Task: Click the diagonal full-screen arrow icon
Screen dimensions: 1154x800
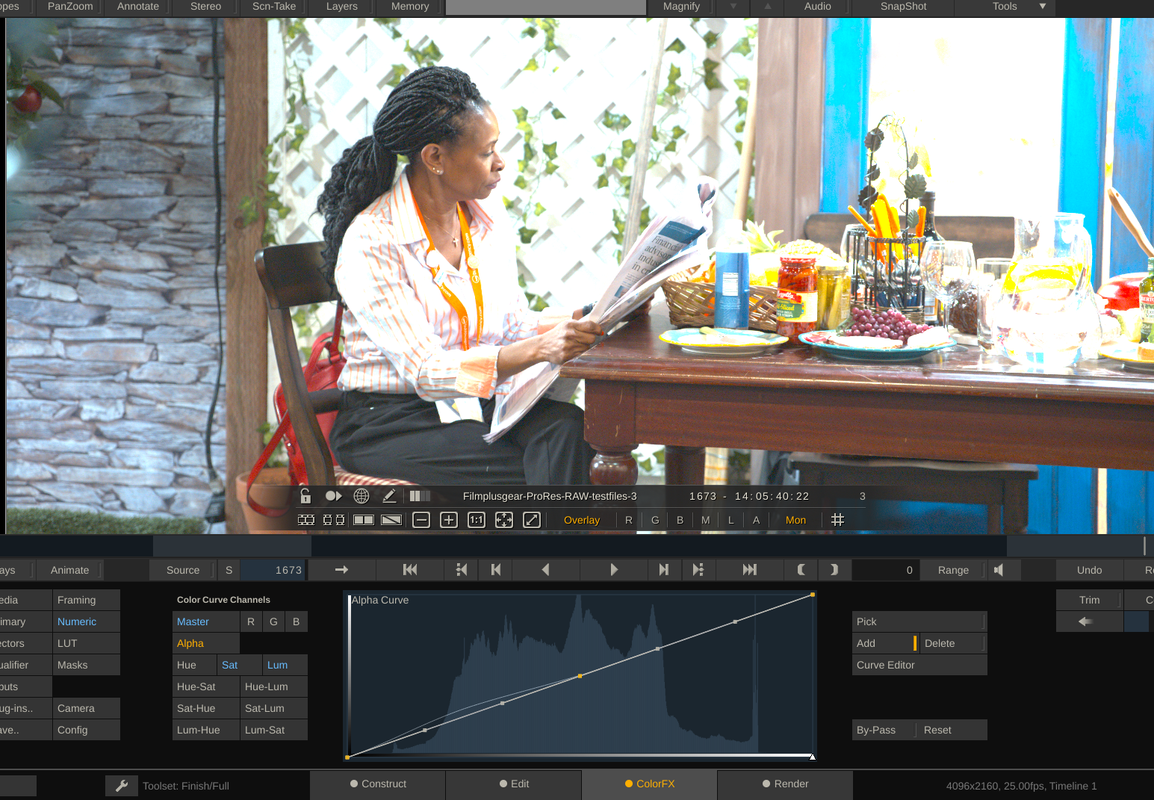Action: tap(531, 520)
